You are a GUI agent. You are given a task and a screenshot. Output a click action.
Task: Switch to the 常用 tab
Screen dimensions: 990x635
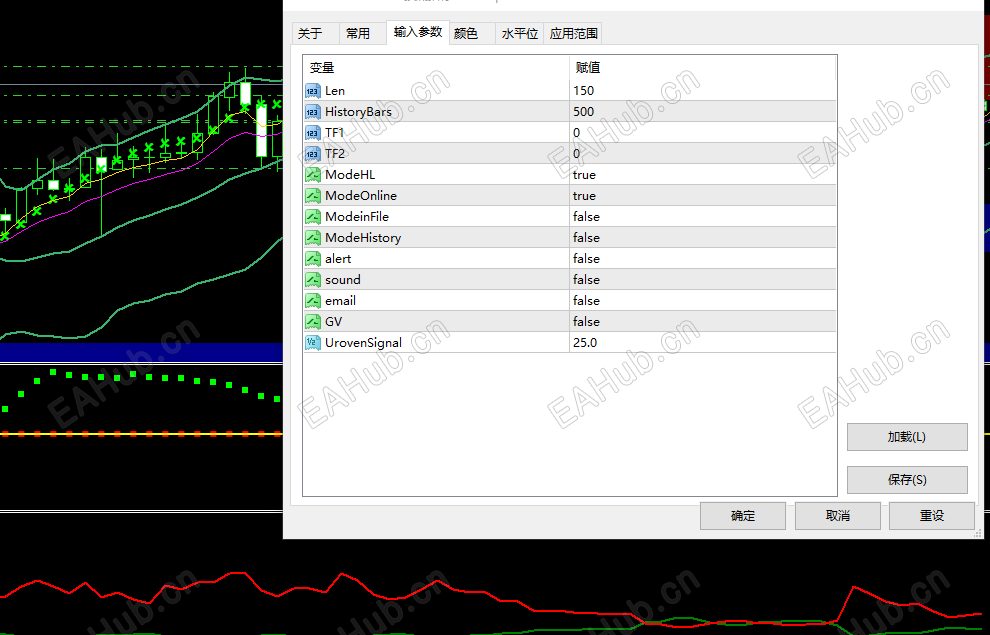click(363, 33)
